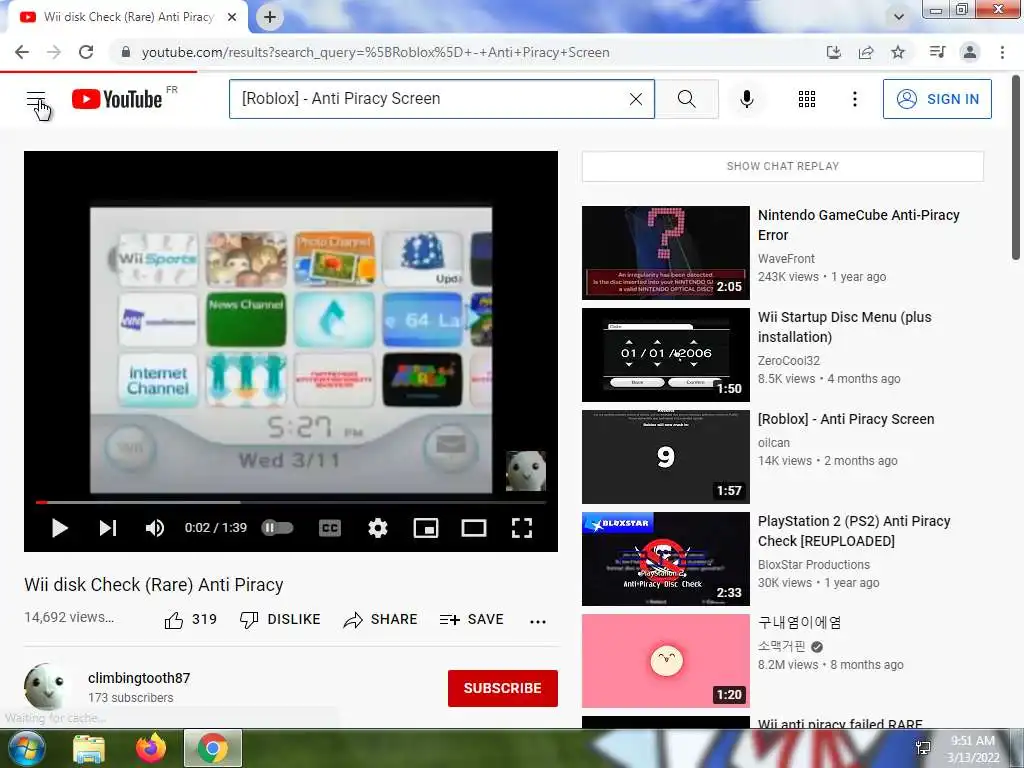
Task: Click the SHARE button
Action: [380, 620]
